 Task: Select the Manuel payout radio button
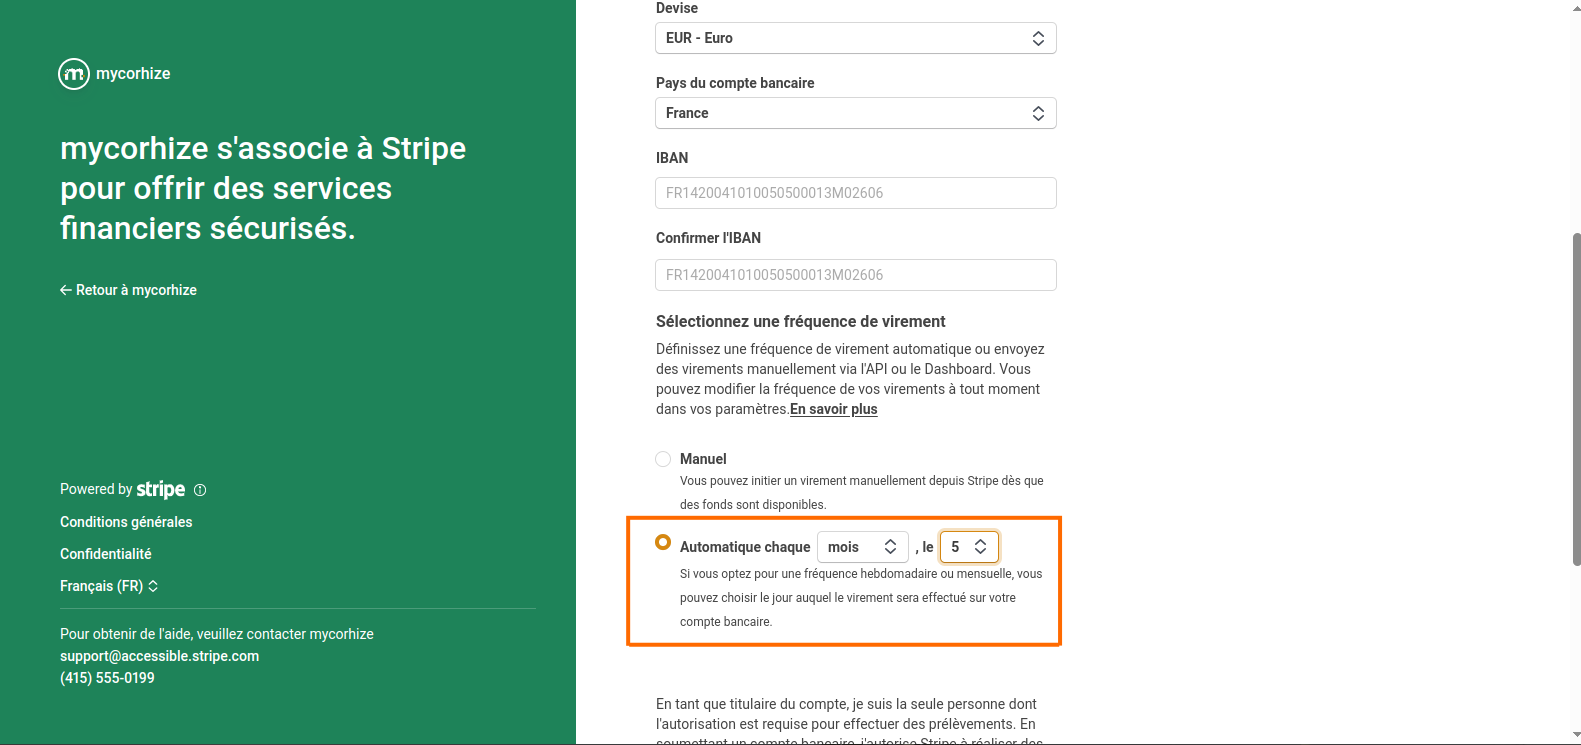click(x=663, y=459)
